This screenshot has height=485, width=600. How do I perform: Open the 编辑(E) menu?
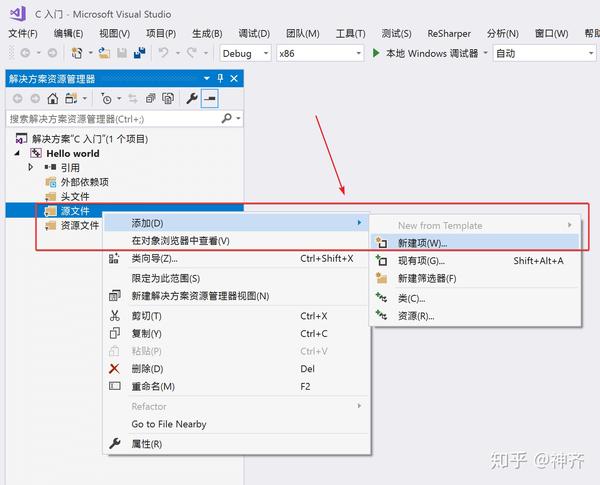click(68, 34)
